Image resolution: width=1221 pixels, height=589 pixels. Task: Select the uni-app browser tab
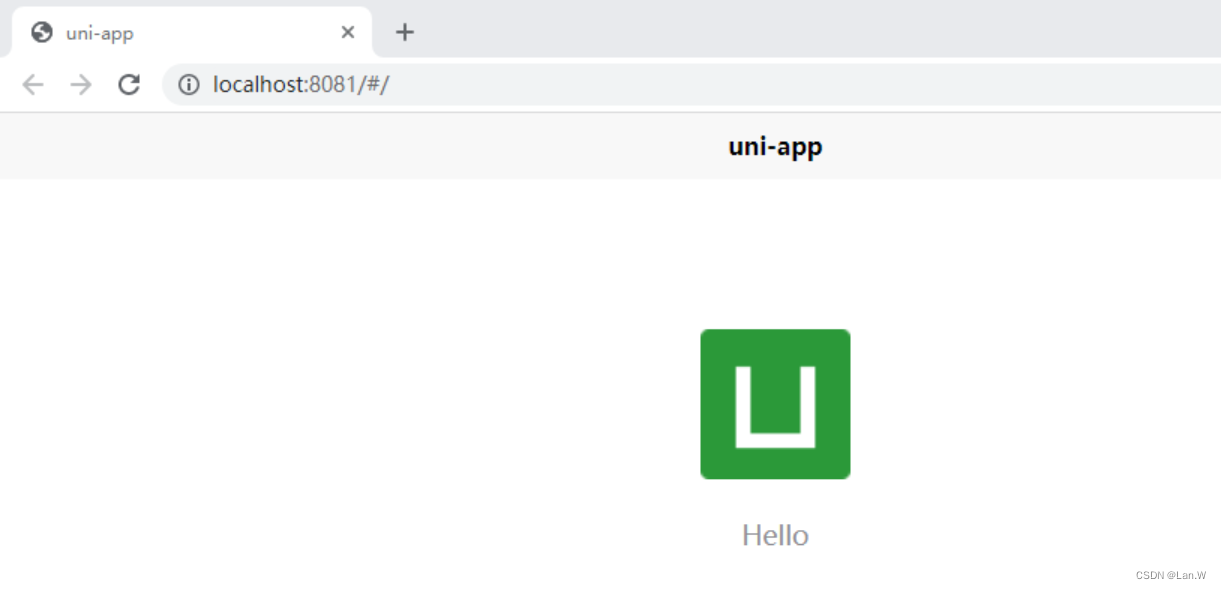coord(192,32)
